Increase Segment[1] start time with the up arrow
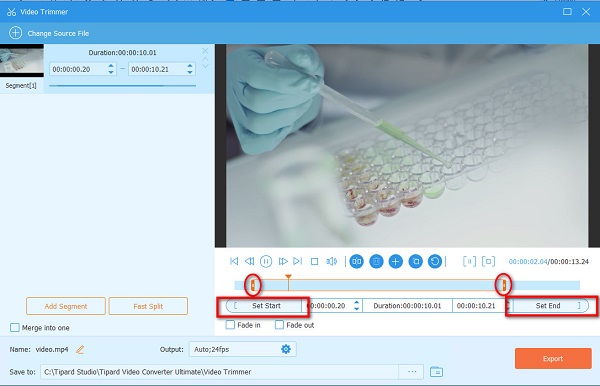This screenshot has width=600, height=386. pos(111,66)
